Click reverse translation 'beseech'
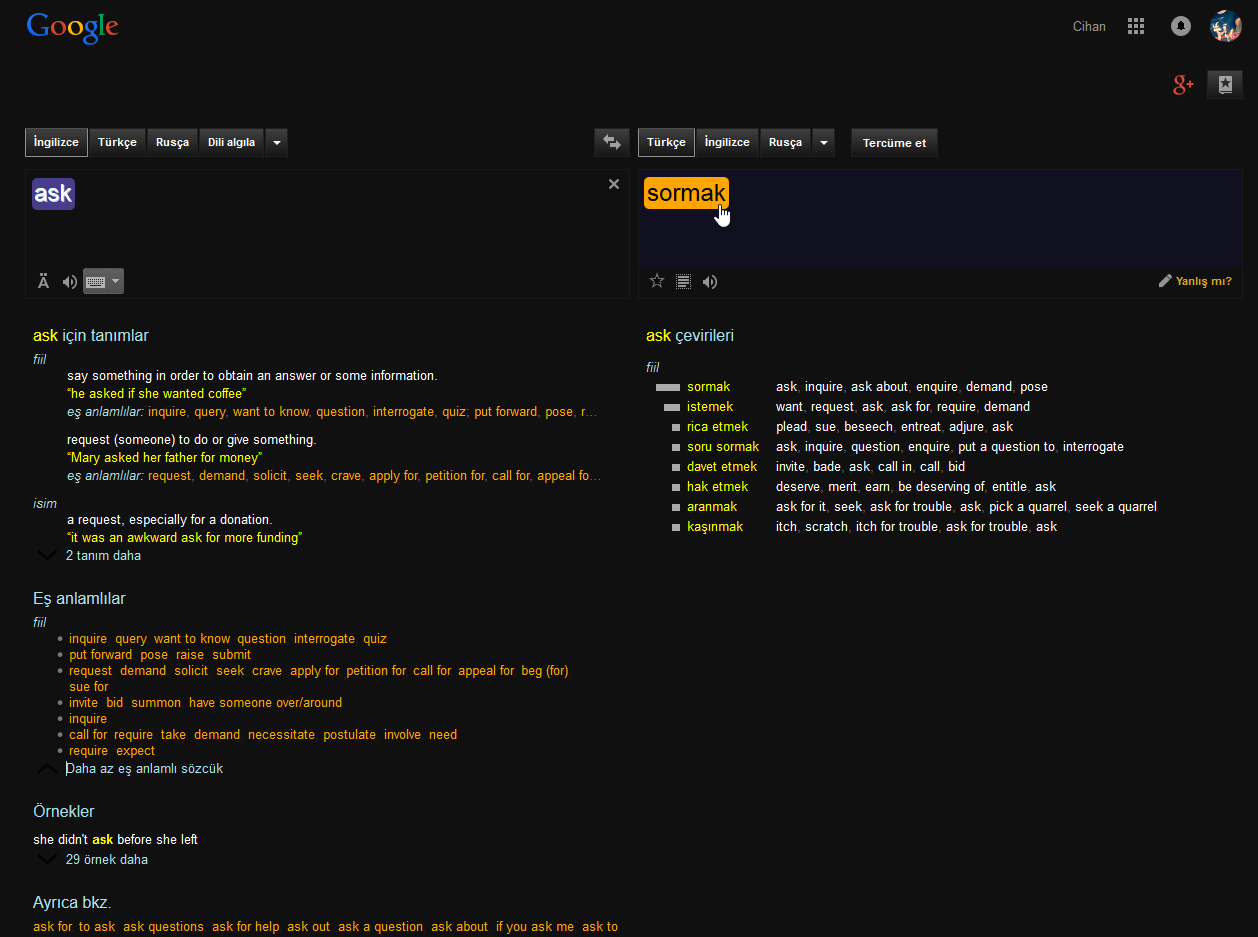 coord(868,427)
